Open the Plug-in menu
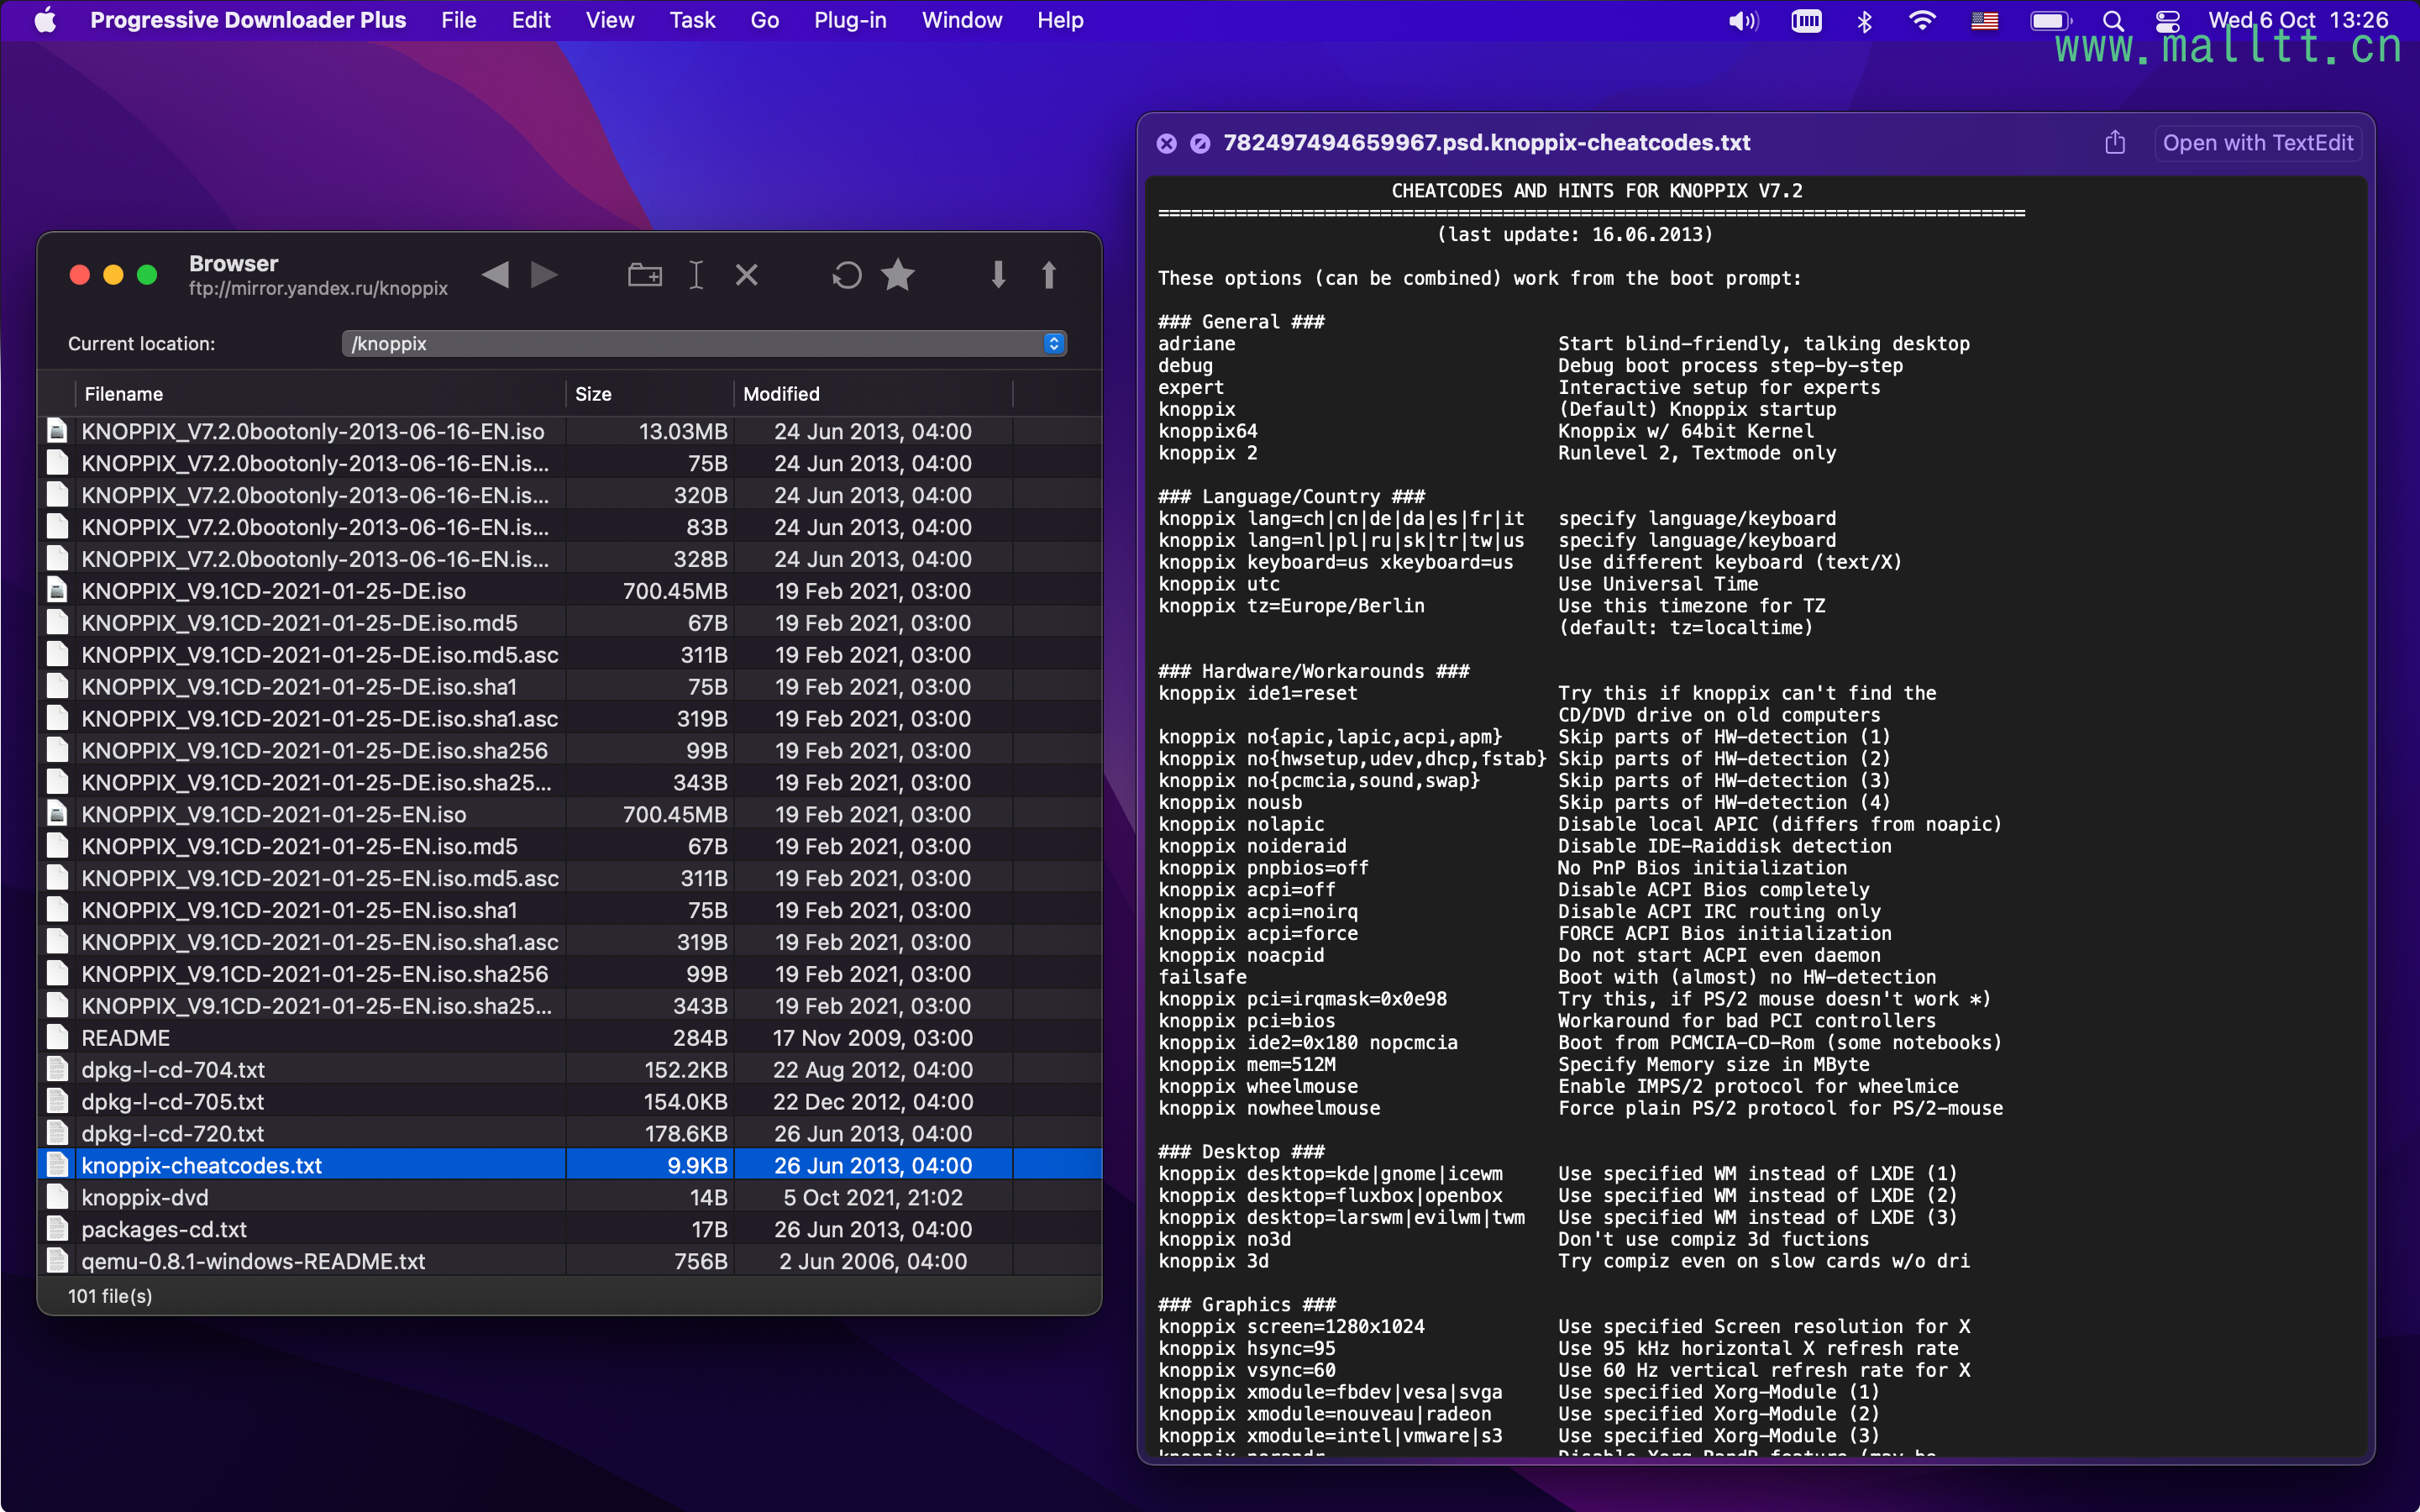 pos(850,20)
